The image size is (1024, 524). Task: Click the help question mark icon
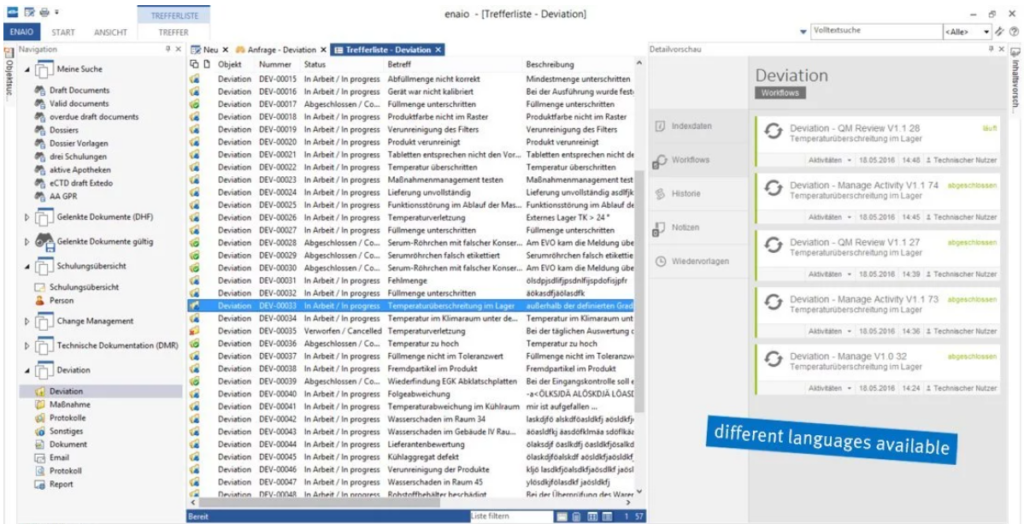pyautogui.click(x=1013, y=32)
